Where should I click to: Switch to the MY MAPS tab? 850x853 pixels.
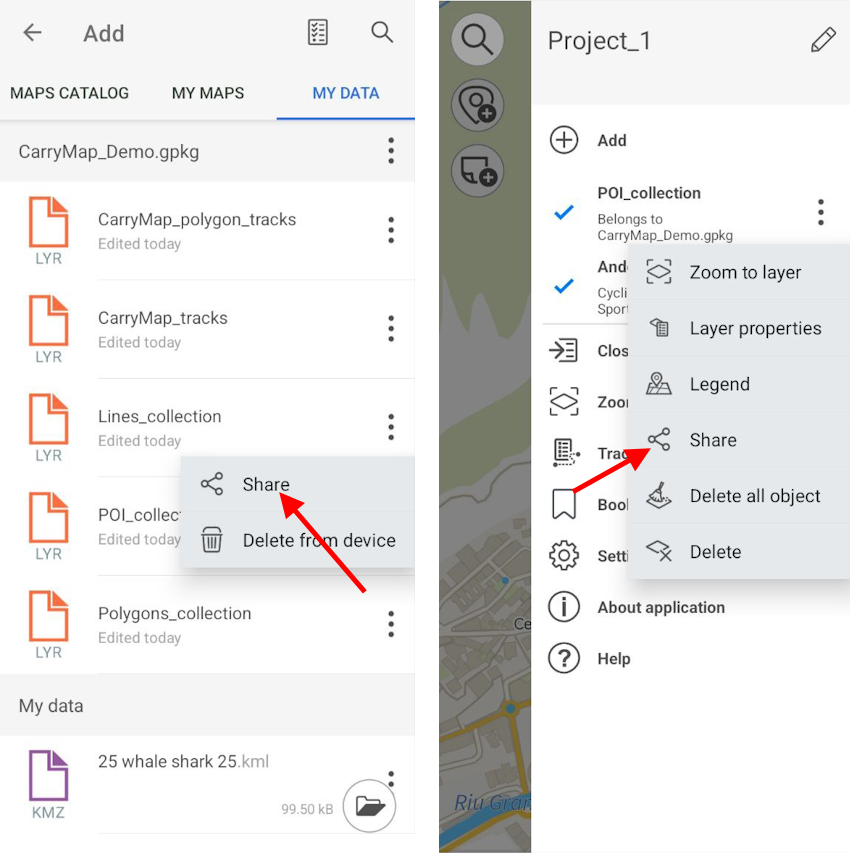[x=208, y=93]
